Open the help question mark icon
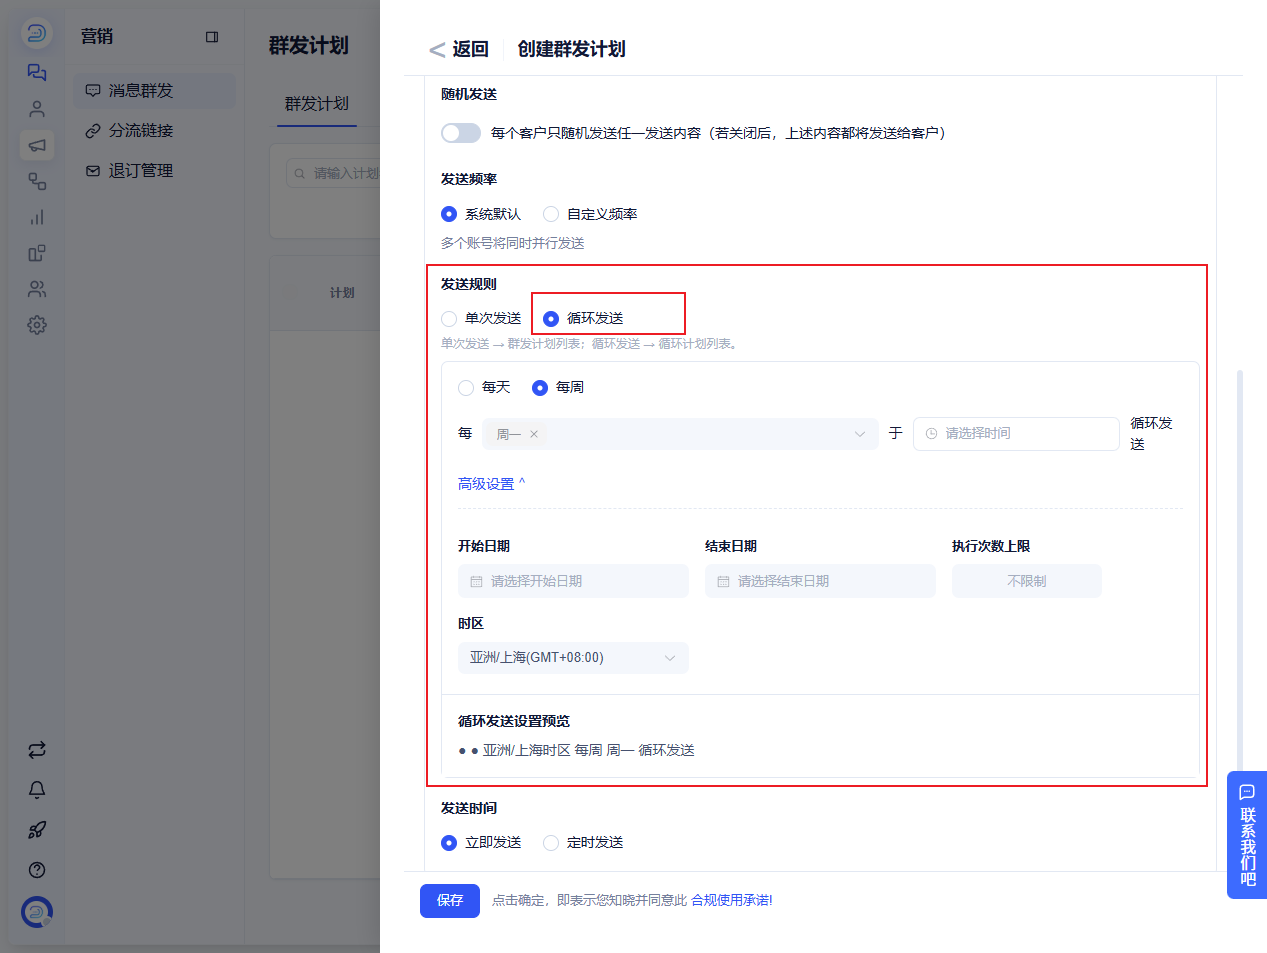Image resolution: width=1267 pixels, height=953 pixels. [x=37, y=870]
